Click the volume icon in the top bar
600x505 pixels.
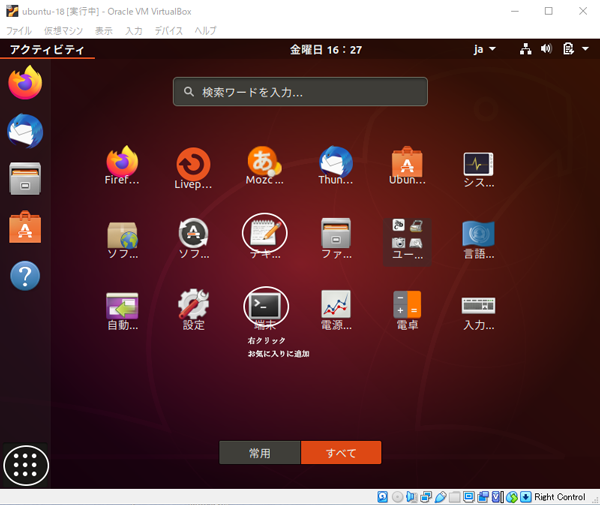pyautogui.click(x=546, y=49)
